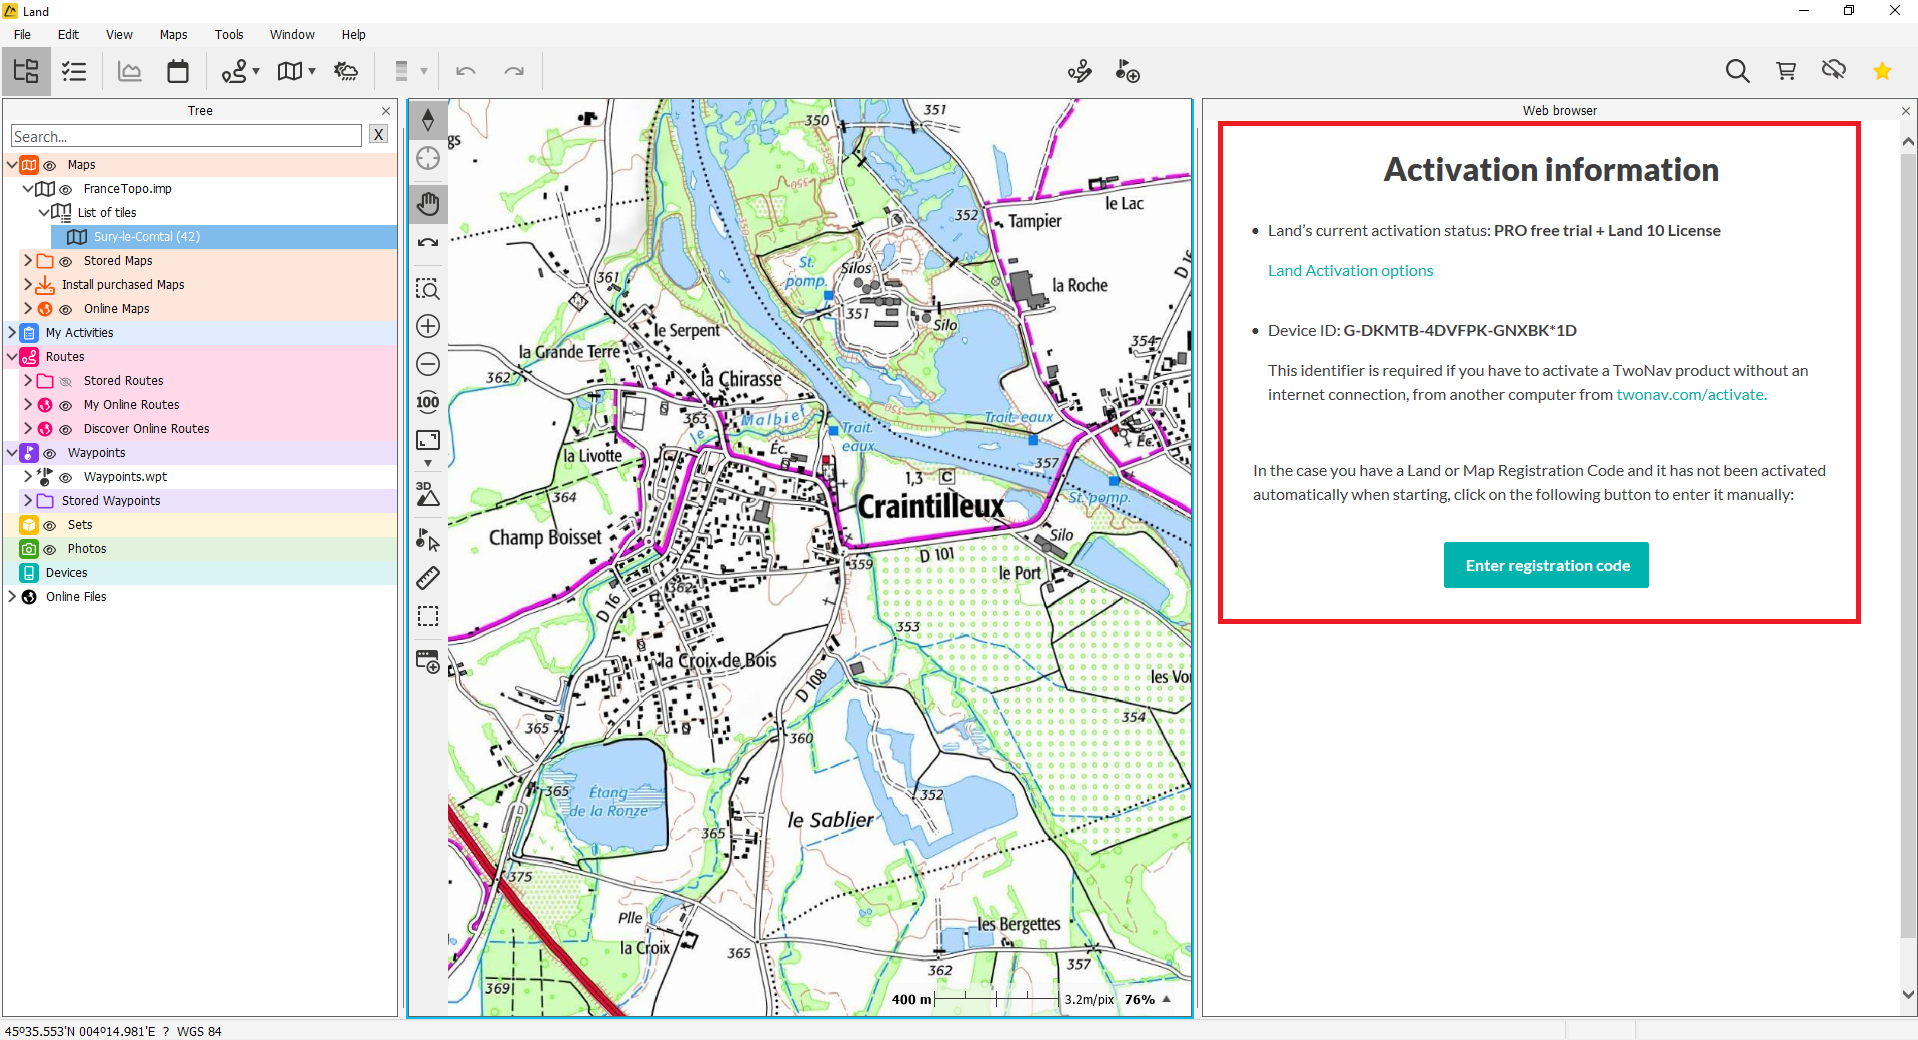This screenshot has width=1918, height=1040.
Task: Select the measuring ruler tool
Action: click(x=428, y=578)
